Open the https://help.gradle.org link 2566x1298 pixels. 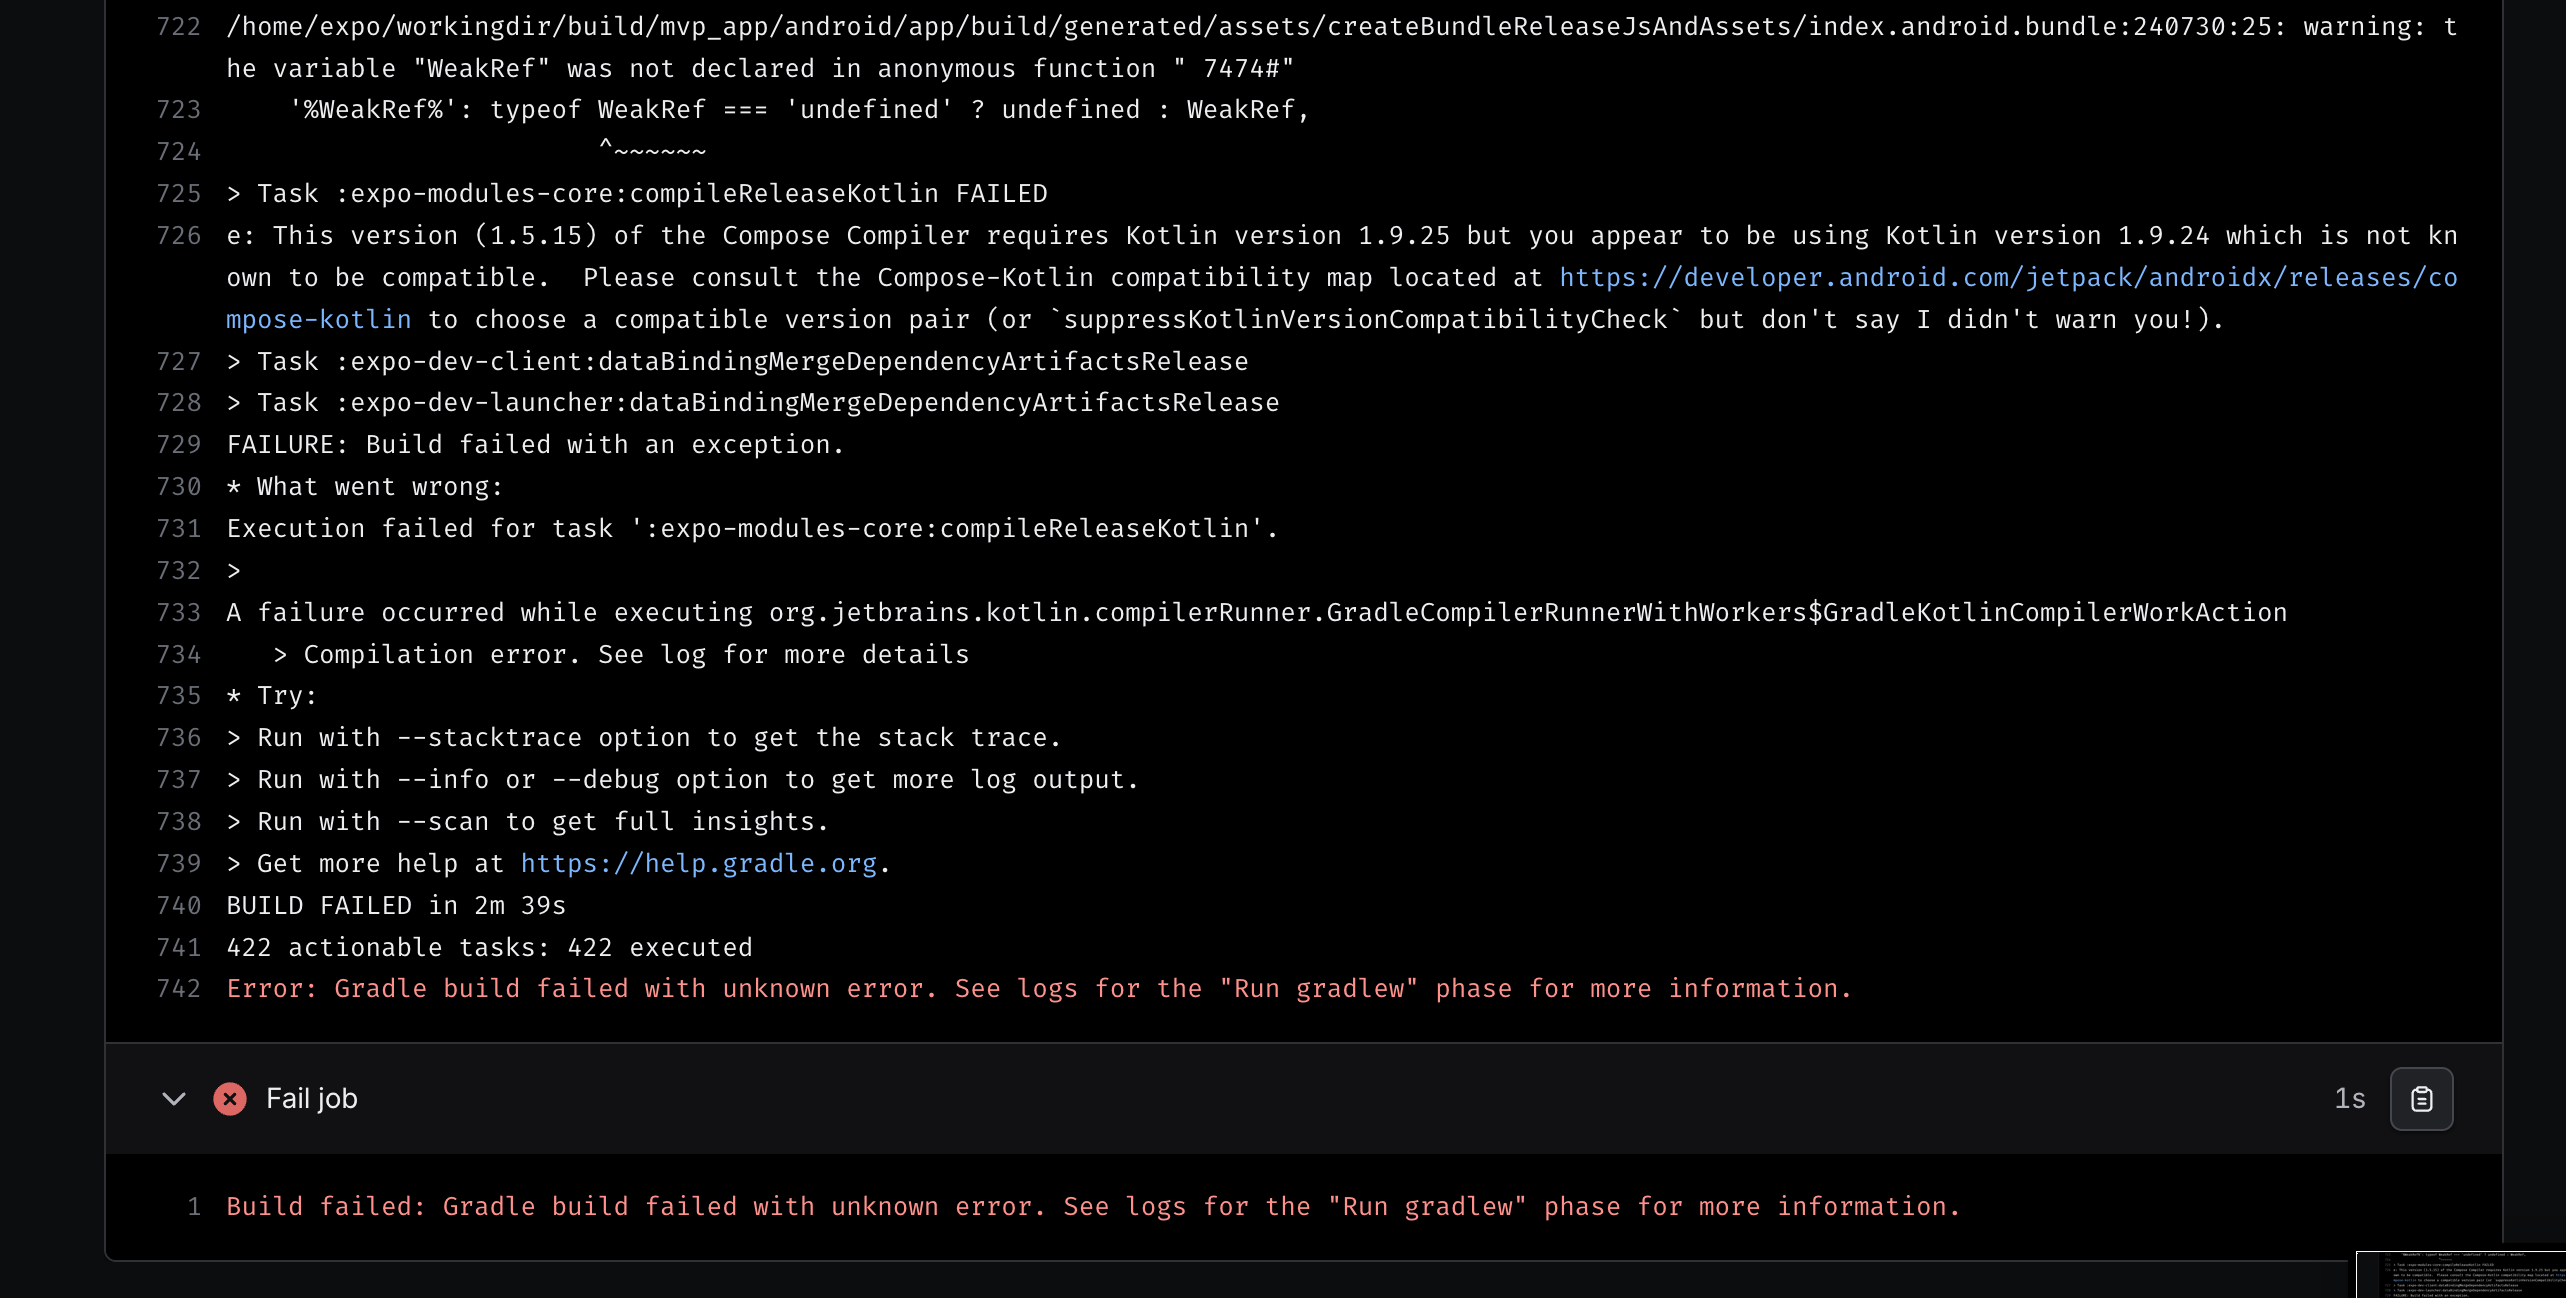click(699, 863)
